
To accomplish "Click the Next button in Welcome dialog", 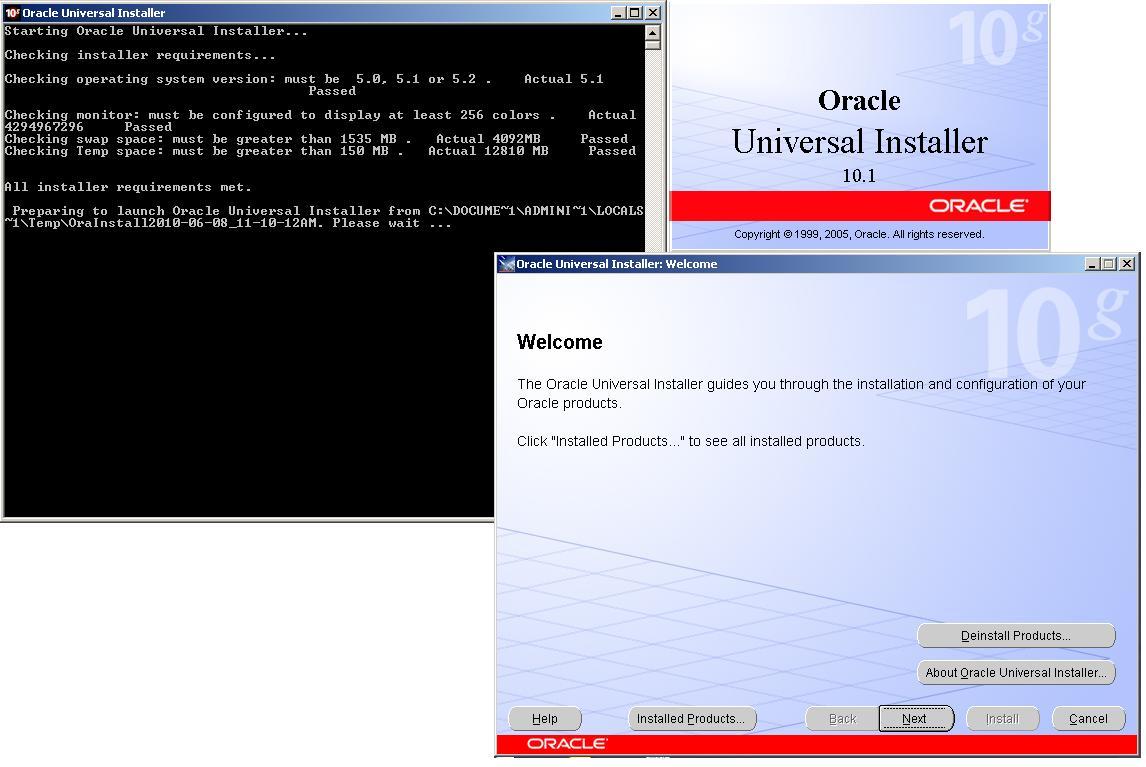I will pos(916,719).
